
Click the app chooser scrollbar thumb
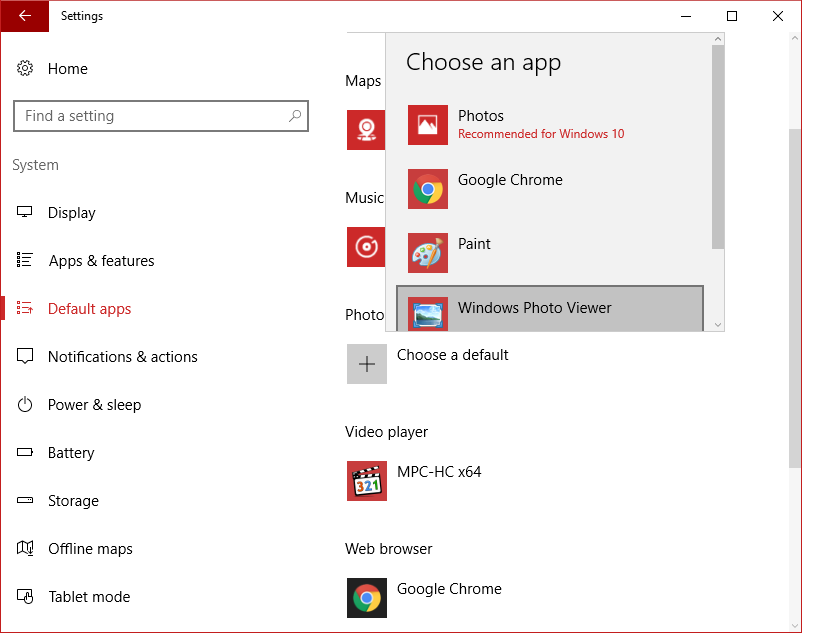(x=718, y=147)
